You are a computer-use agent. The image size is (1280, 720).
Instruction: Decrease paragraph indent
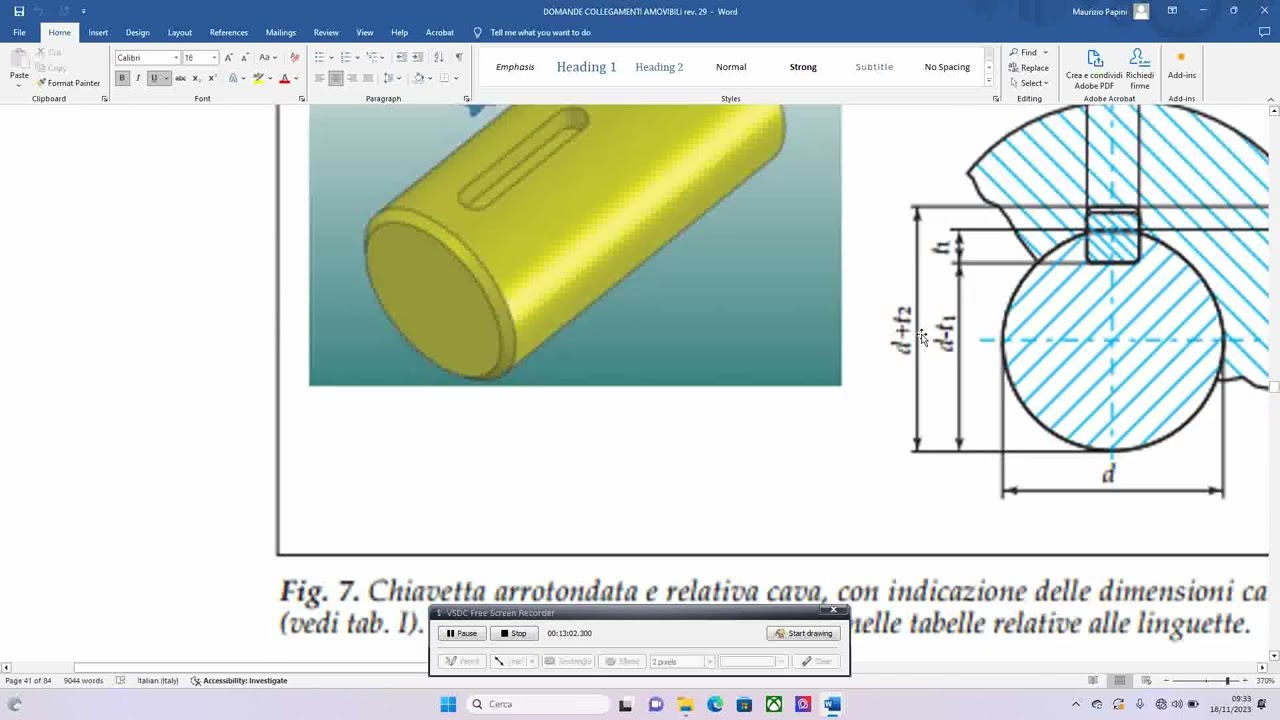click(x=401, y=57)
